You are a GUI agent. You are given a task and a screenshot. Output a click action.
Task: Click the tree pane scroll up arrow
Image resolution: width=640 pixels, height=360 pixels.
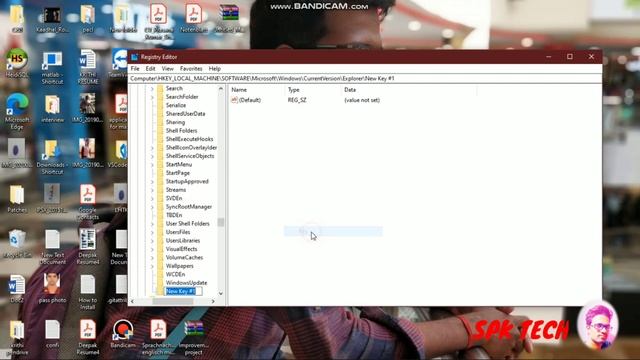(221, 89)
